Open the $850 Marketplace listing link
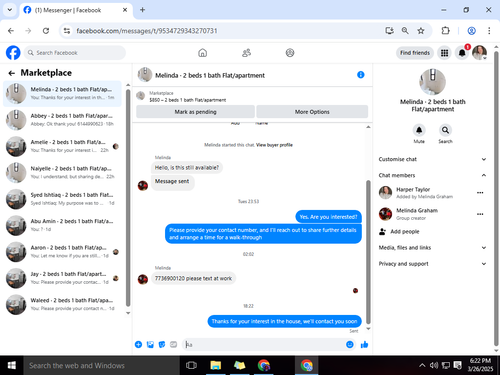 pos(187,100)
